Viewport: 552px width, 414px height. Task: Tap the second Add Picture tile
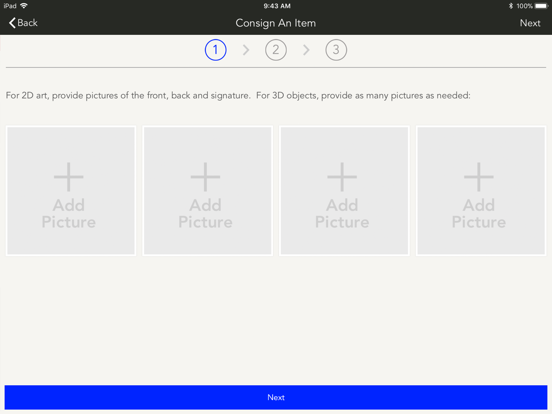208,191
